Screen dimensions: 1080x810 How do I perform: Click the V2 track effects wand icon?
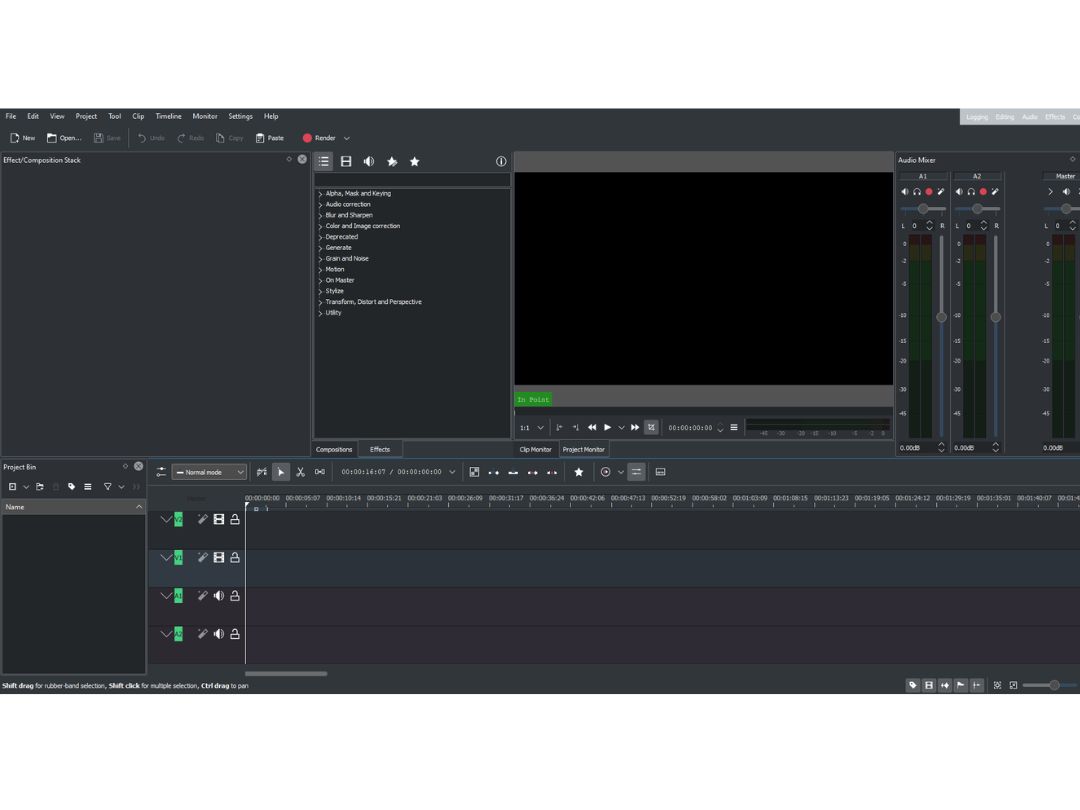click(x=202, y=519)
